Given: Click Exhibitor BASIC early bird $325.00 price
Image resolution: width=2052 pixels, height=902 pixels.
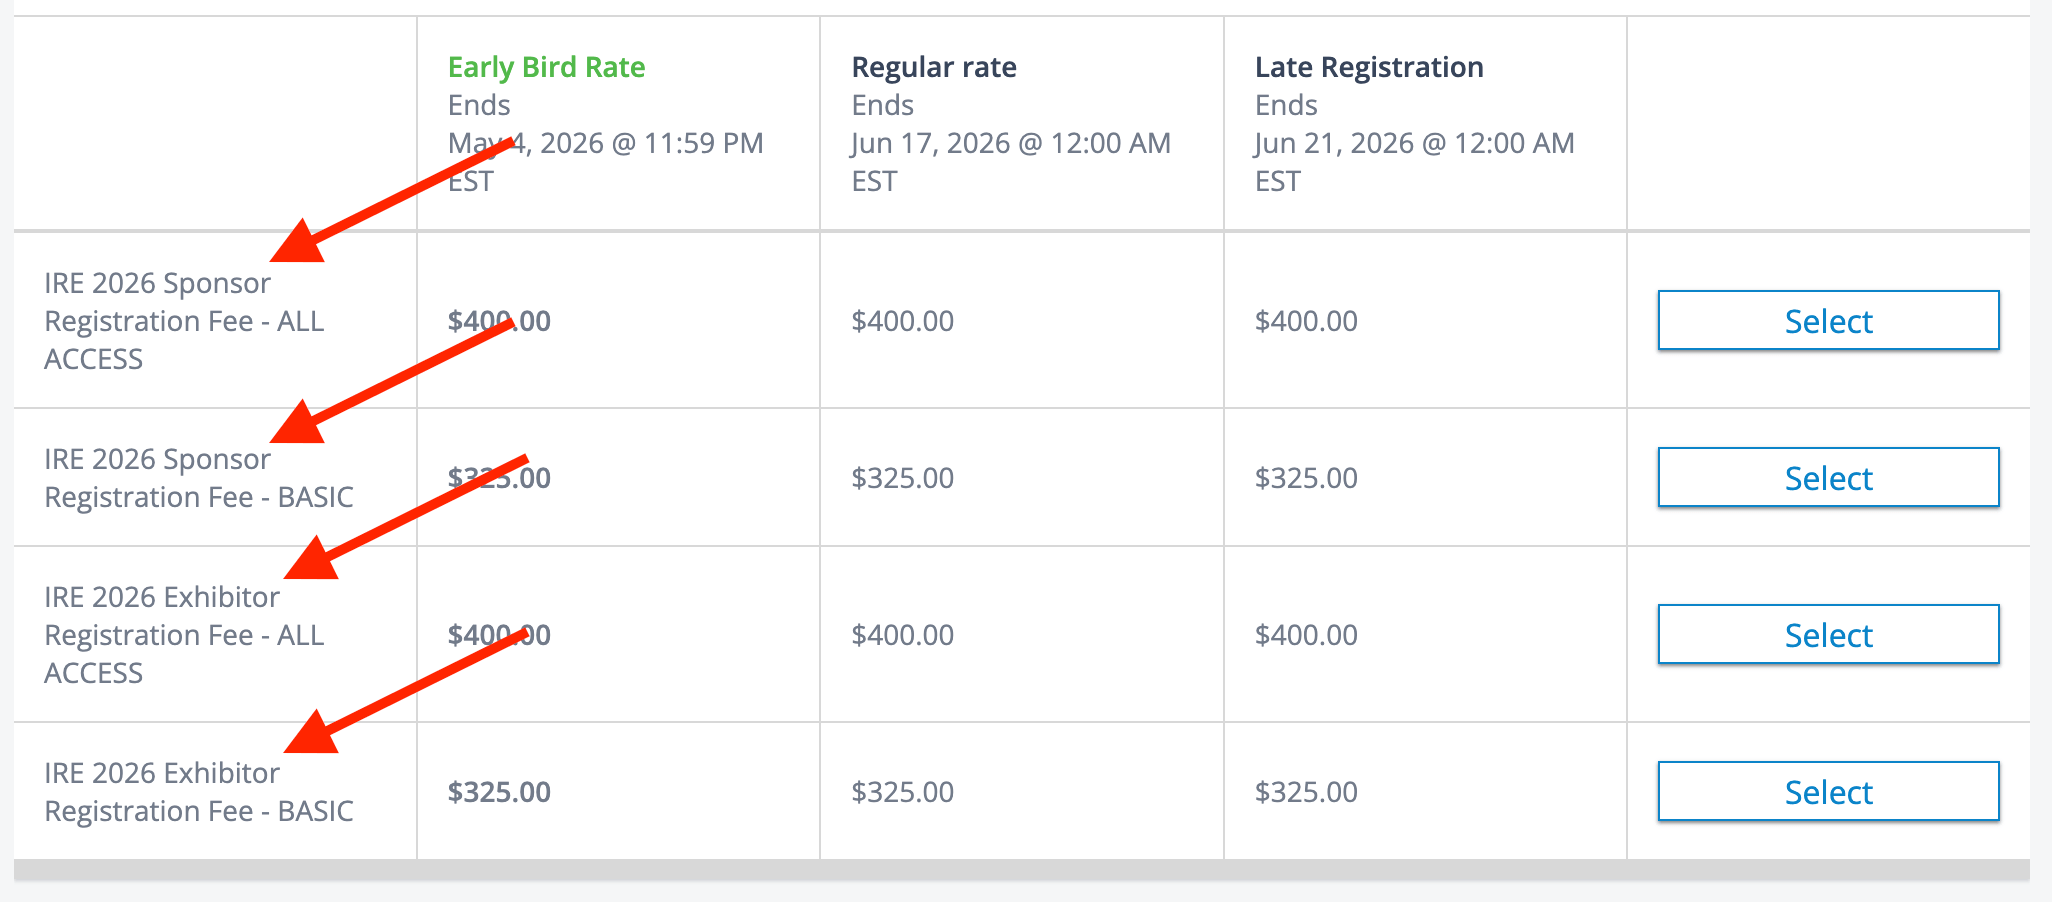Looking at the screenshot, I should (499, 792).
